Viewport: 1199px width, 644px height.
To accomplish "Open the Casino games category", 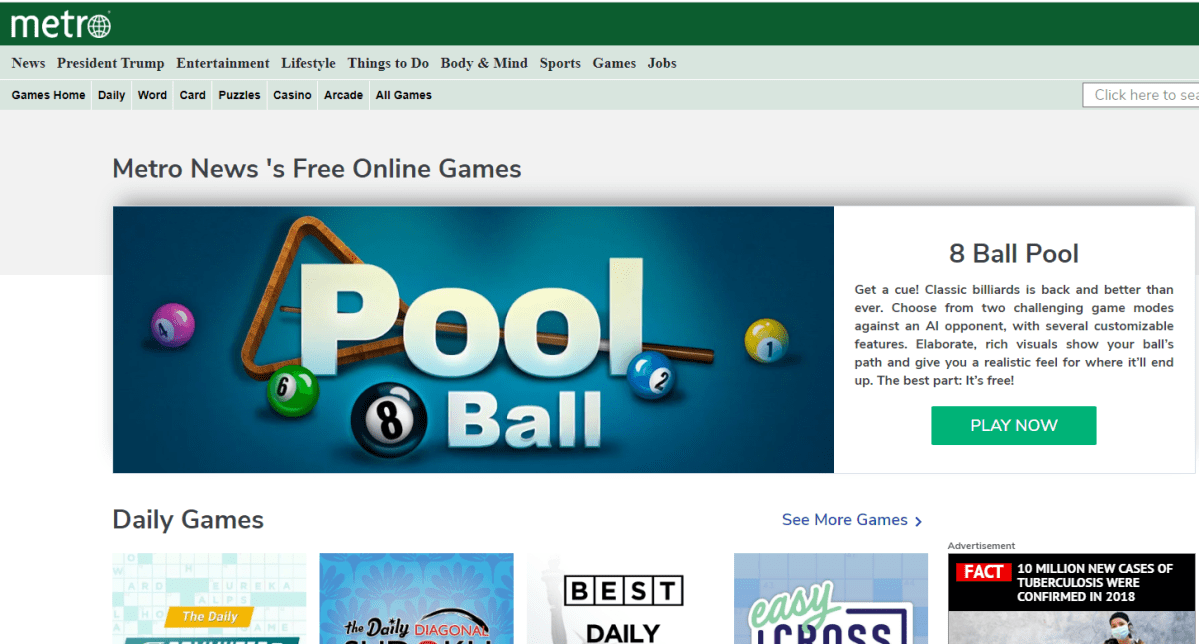I will pyautogui.click(x=292, y=95).
